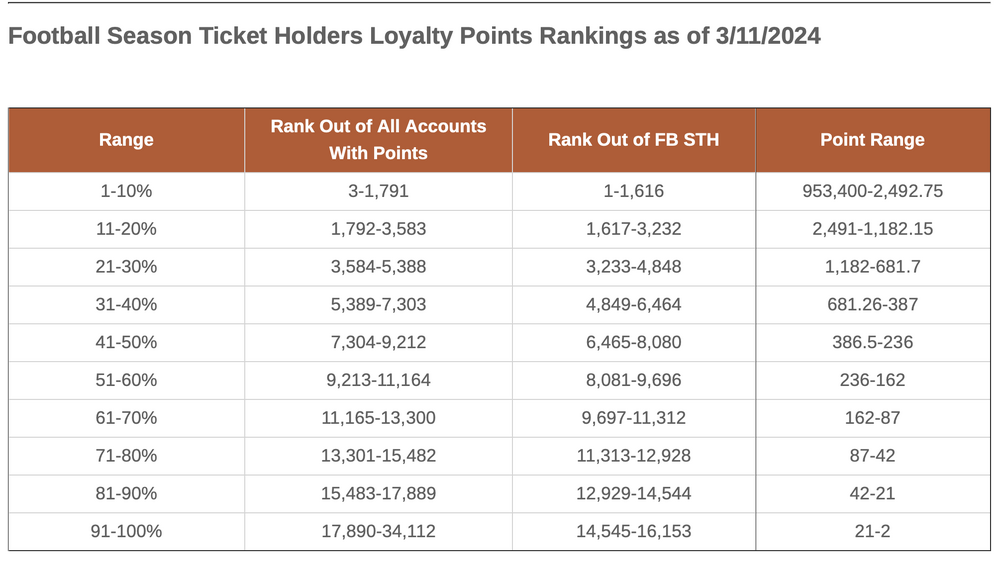1000x577 pixels.
Task: Select the 41-50% range cell
Action: (126, 343)
